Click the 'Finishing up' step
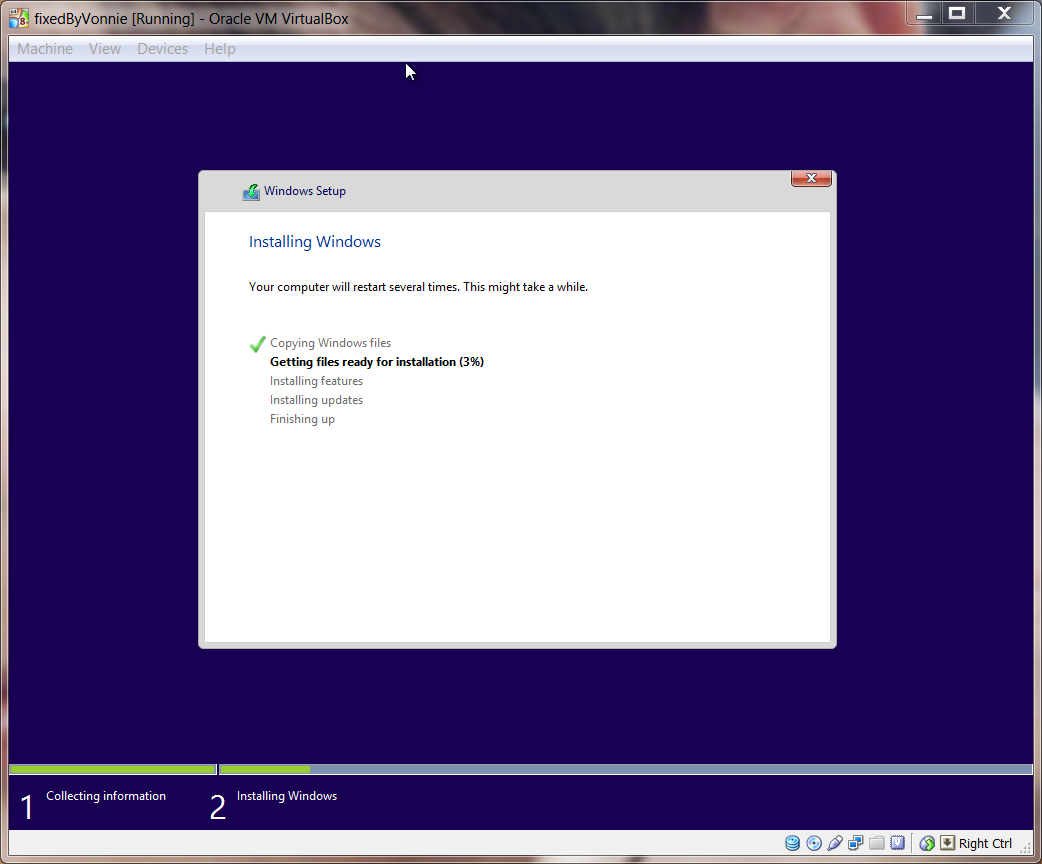 [x=302, y=419]
